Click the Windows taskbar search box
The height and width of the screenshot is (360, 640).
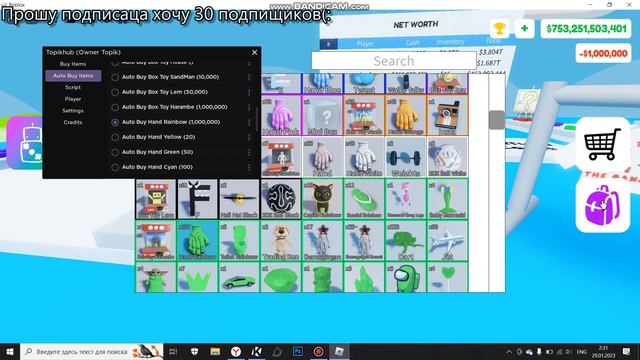pos(92,351)
